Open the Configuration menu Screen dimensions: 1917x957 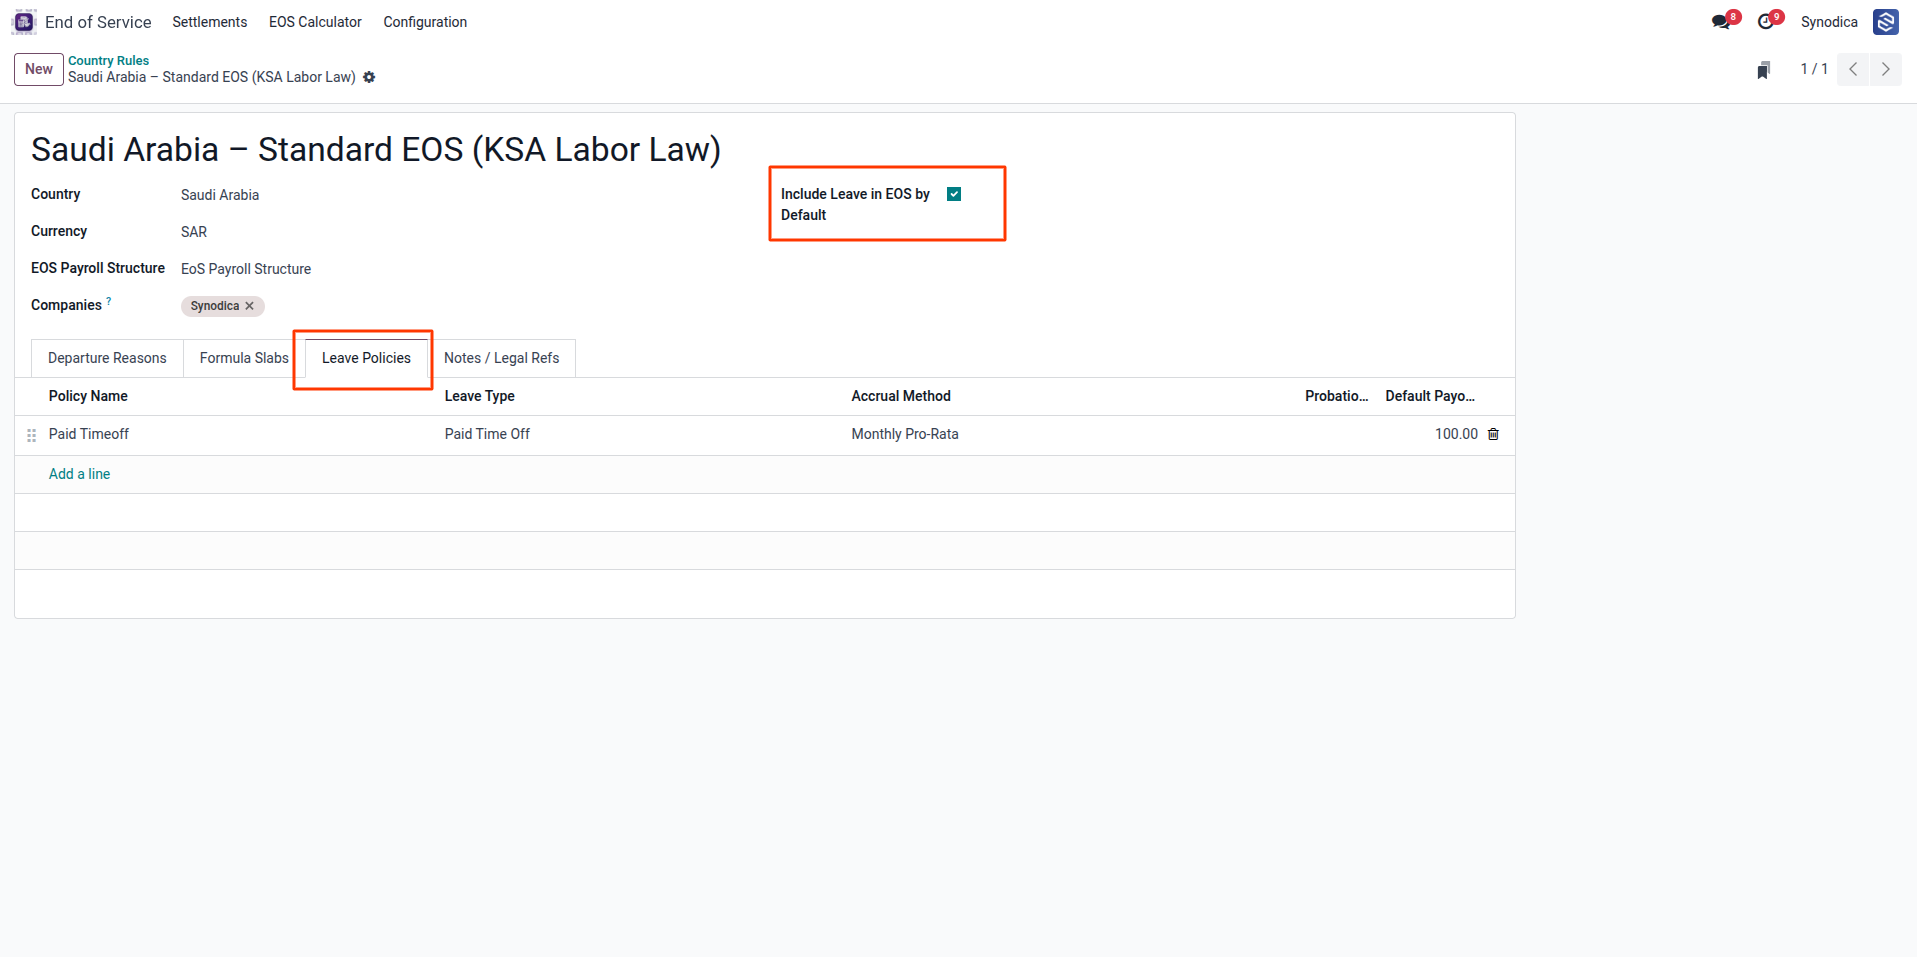(425, 22)
